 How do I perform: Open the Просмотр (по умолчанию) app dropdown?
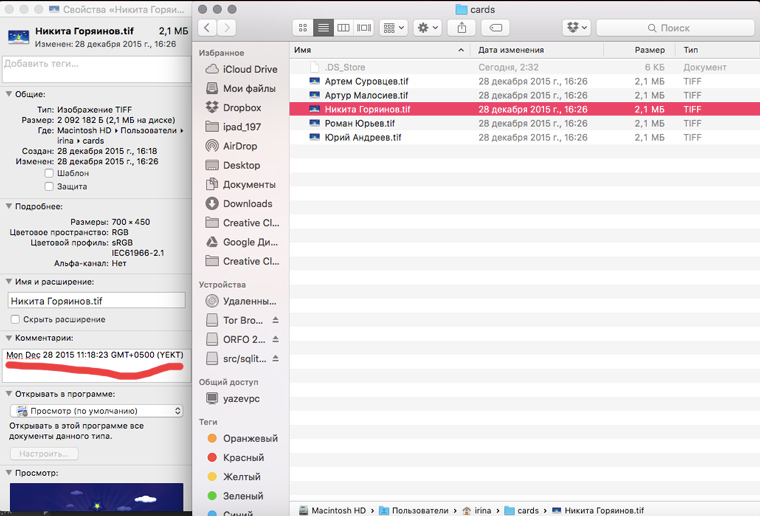point(96,411)
